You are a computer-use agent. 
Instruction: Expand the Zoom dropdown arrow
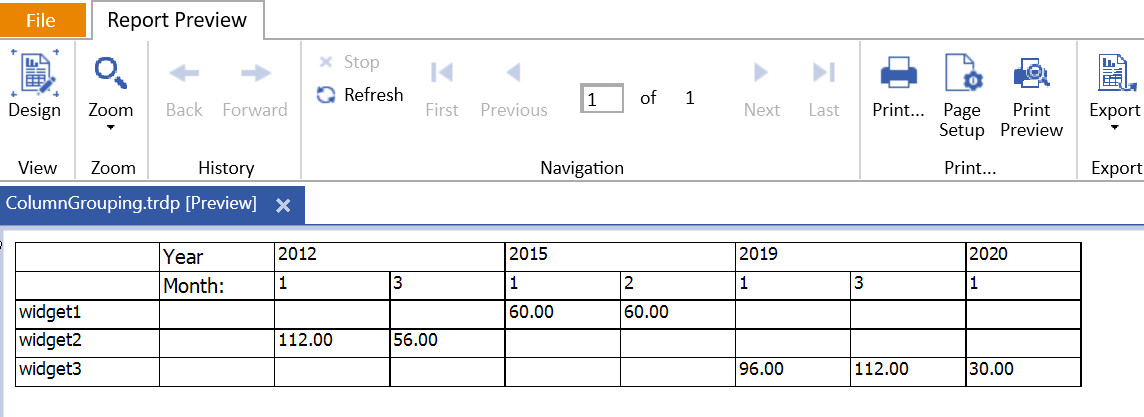tap(110, 127)
